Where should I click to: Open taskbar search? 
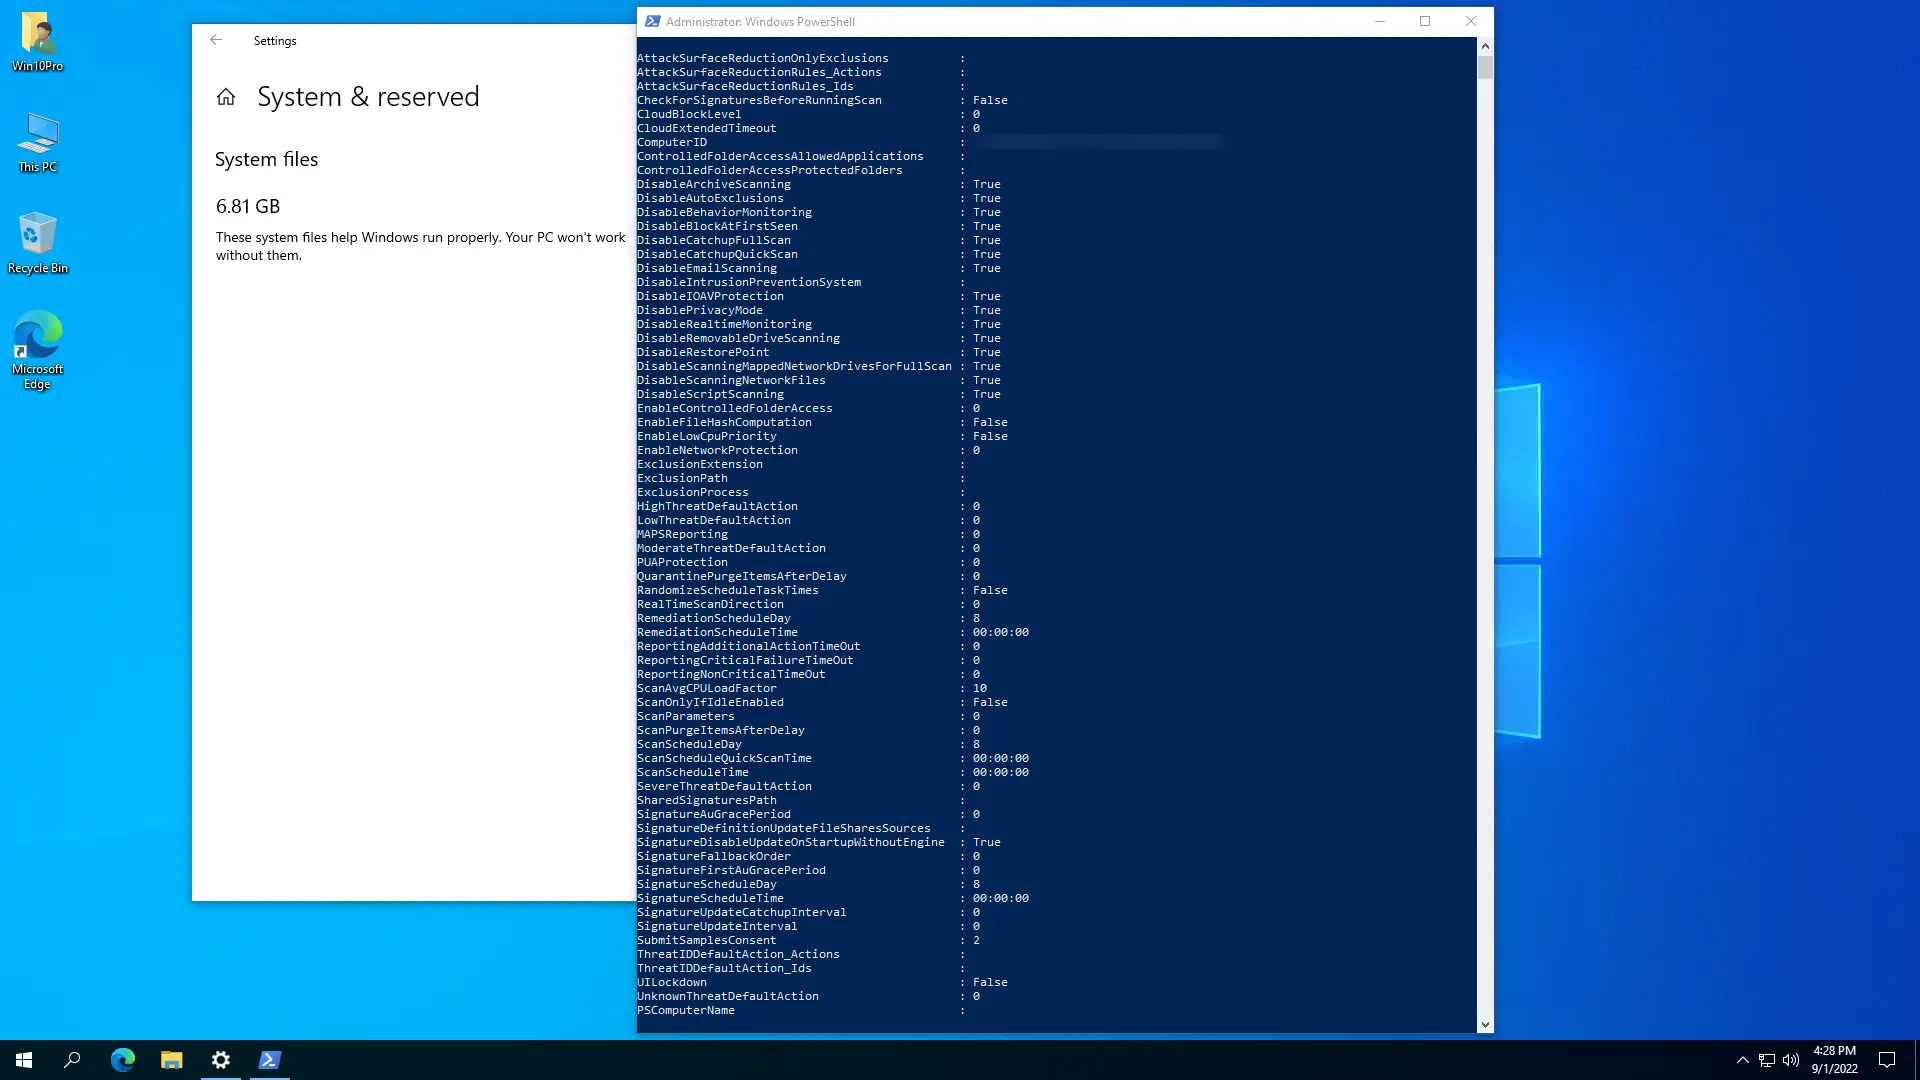pyautogui.click(x=72, y=1060)
